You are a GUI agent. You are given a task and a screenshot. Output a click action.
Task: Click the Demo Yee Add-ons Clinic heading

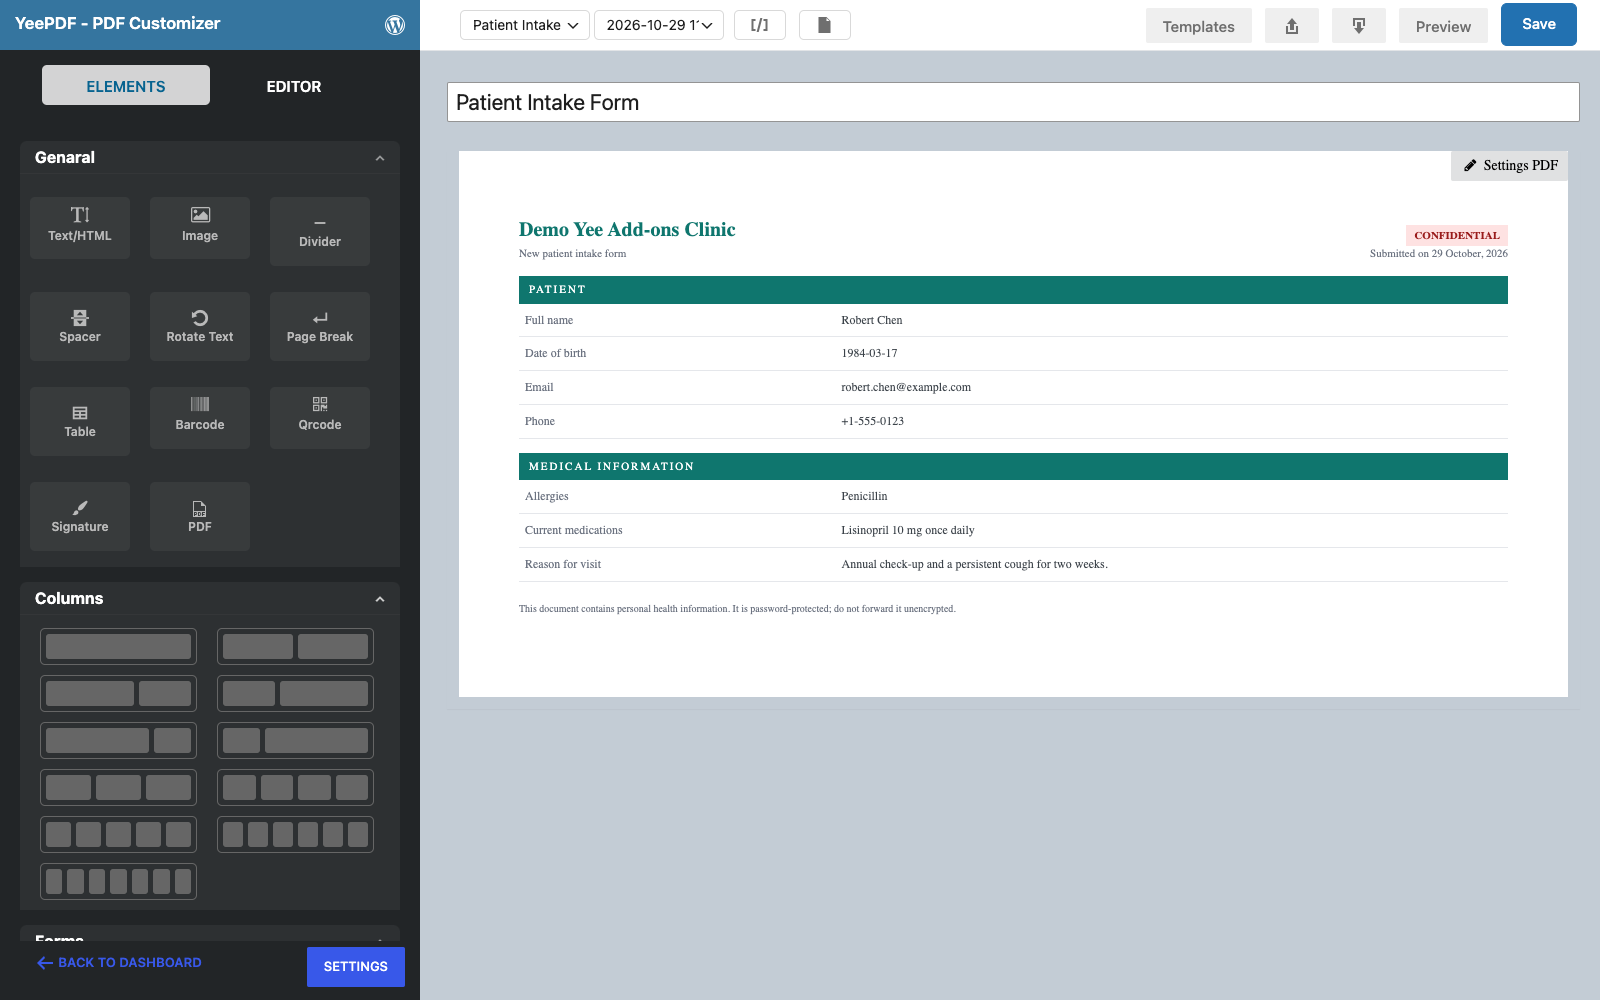tap(627, 230)
